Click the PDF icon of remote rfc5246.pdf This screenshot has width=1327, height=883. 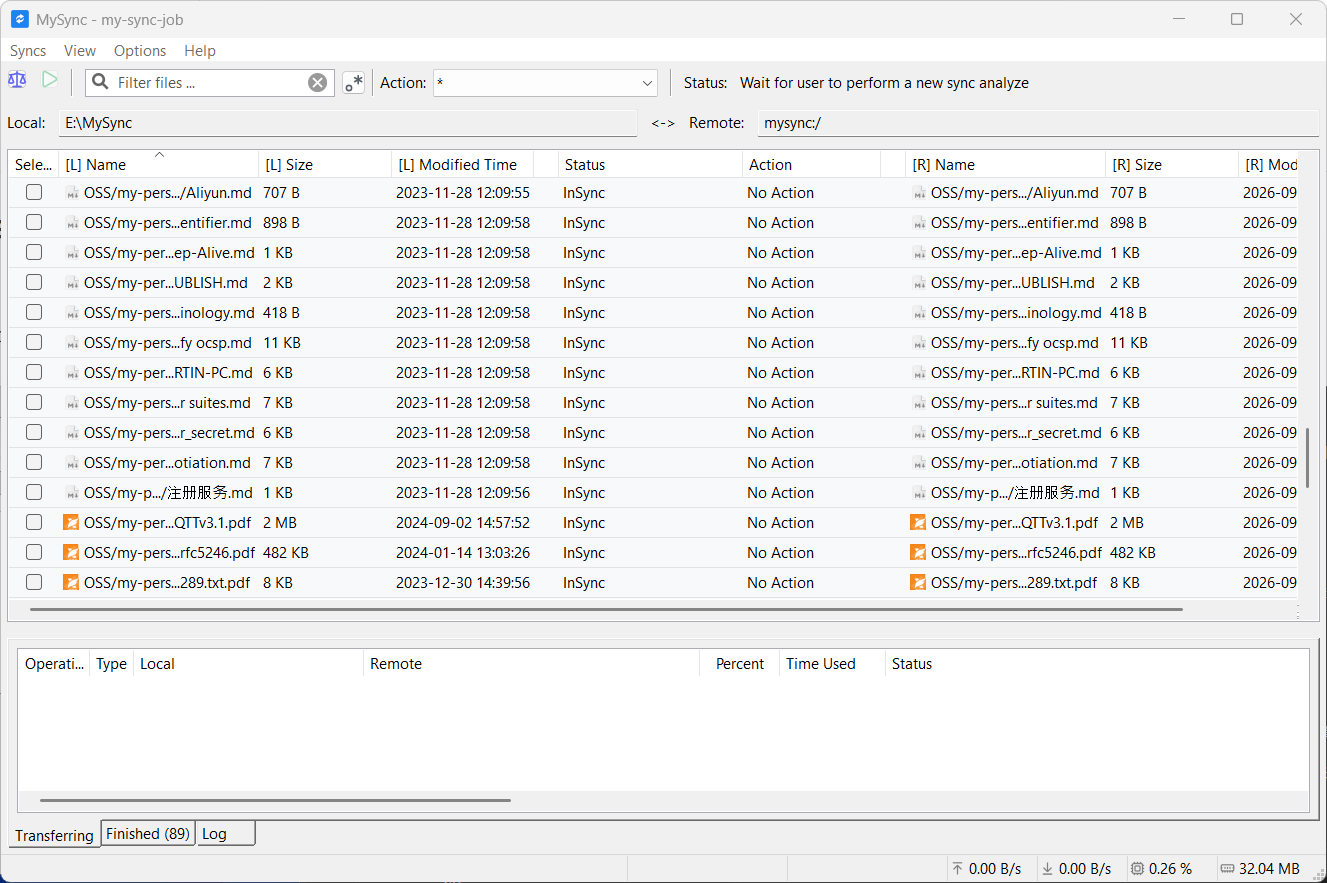point(918,552)
